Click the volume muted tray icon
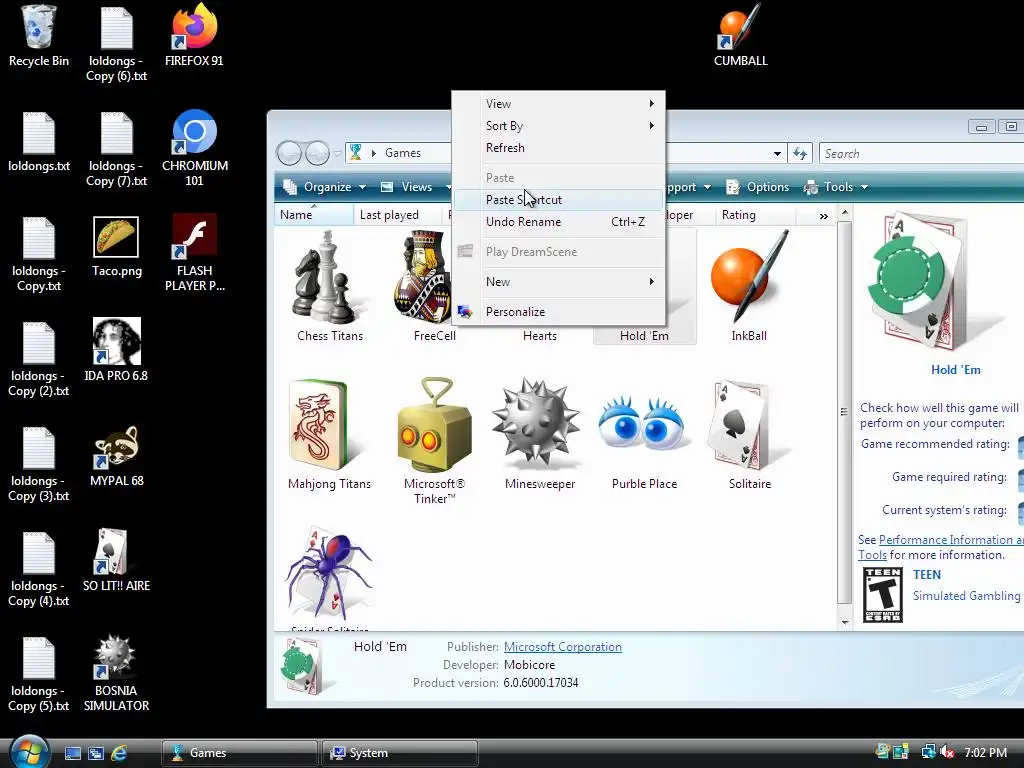This screenshot has width=1024, height=768. (947, 752)
